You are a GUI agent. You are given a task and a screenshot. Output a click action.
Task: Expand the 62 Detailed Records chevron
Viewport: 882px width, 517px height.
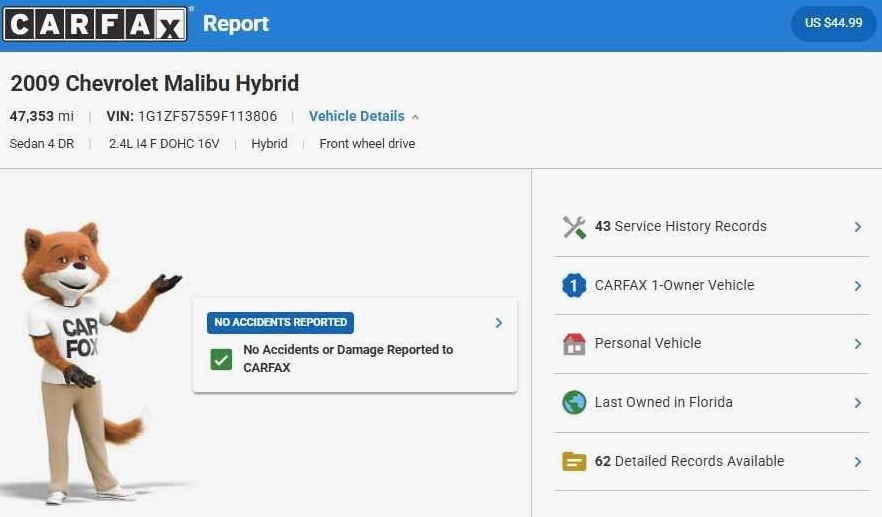[858, 462]
